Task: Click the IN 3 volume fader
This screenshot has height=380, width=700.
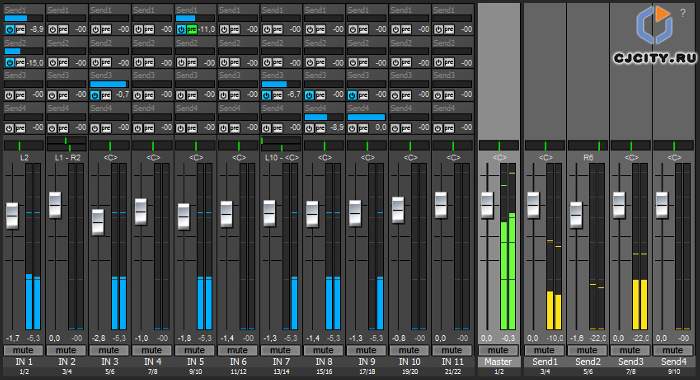Action: pos(98,222)
